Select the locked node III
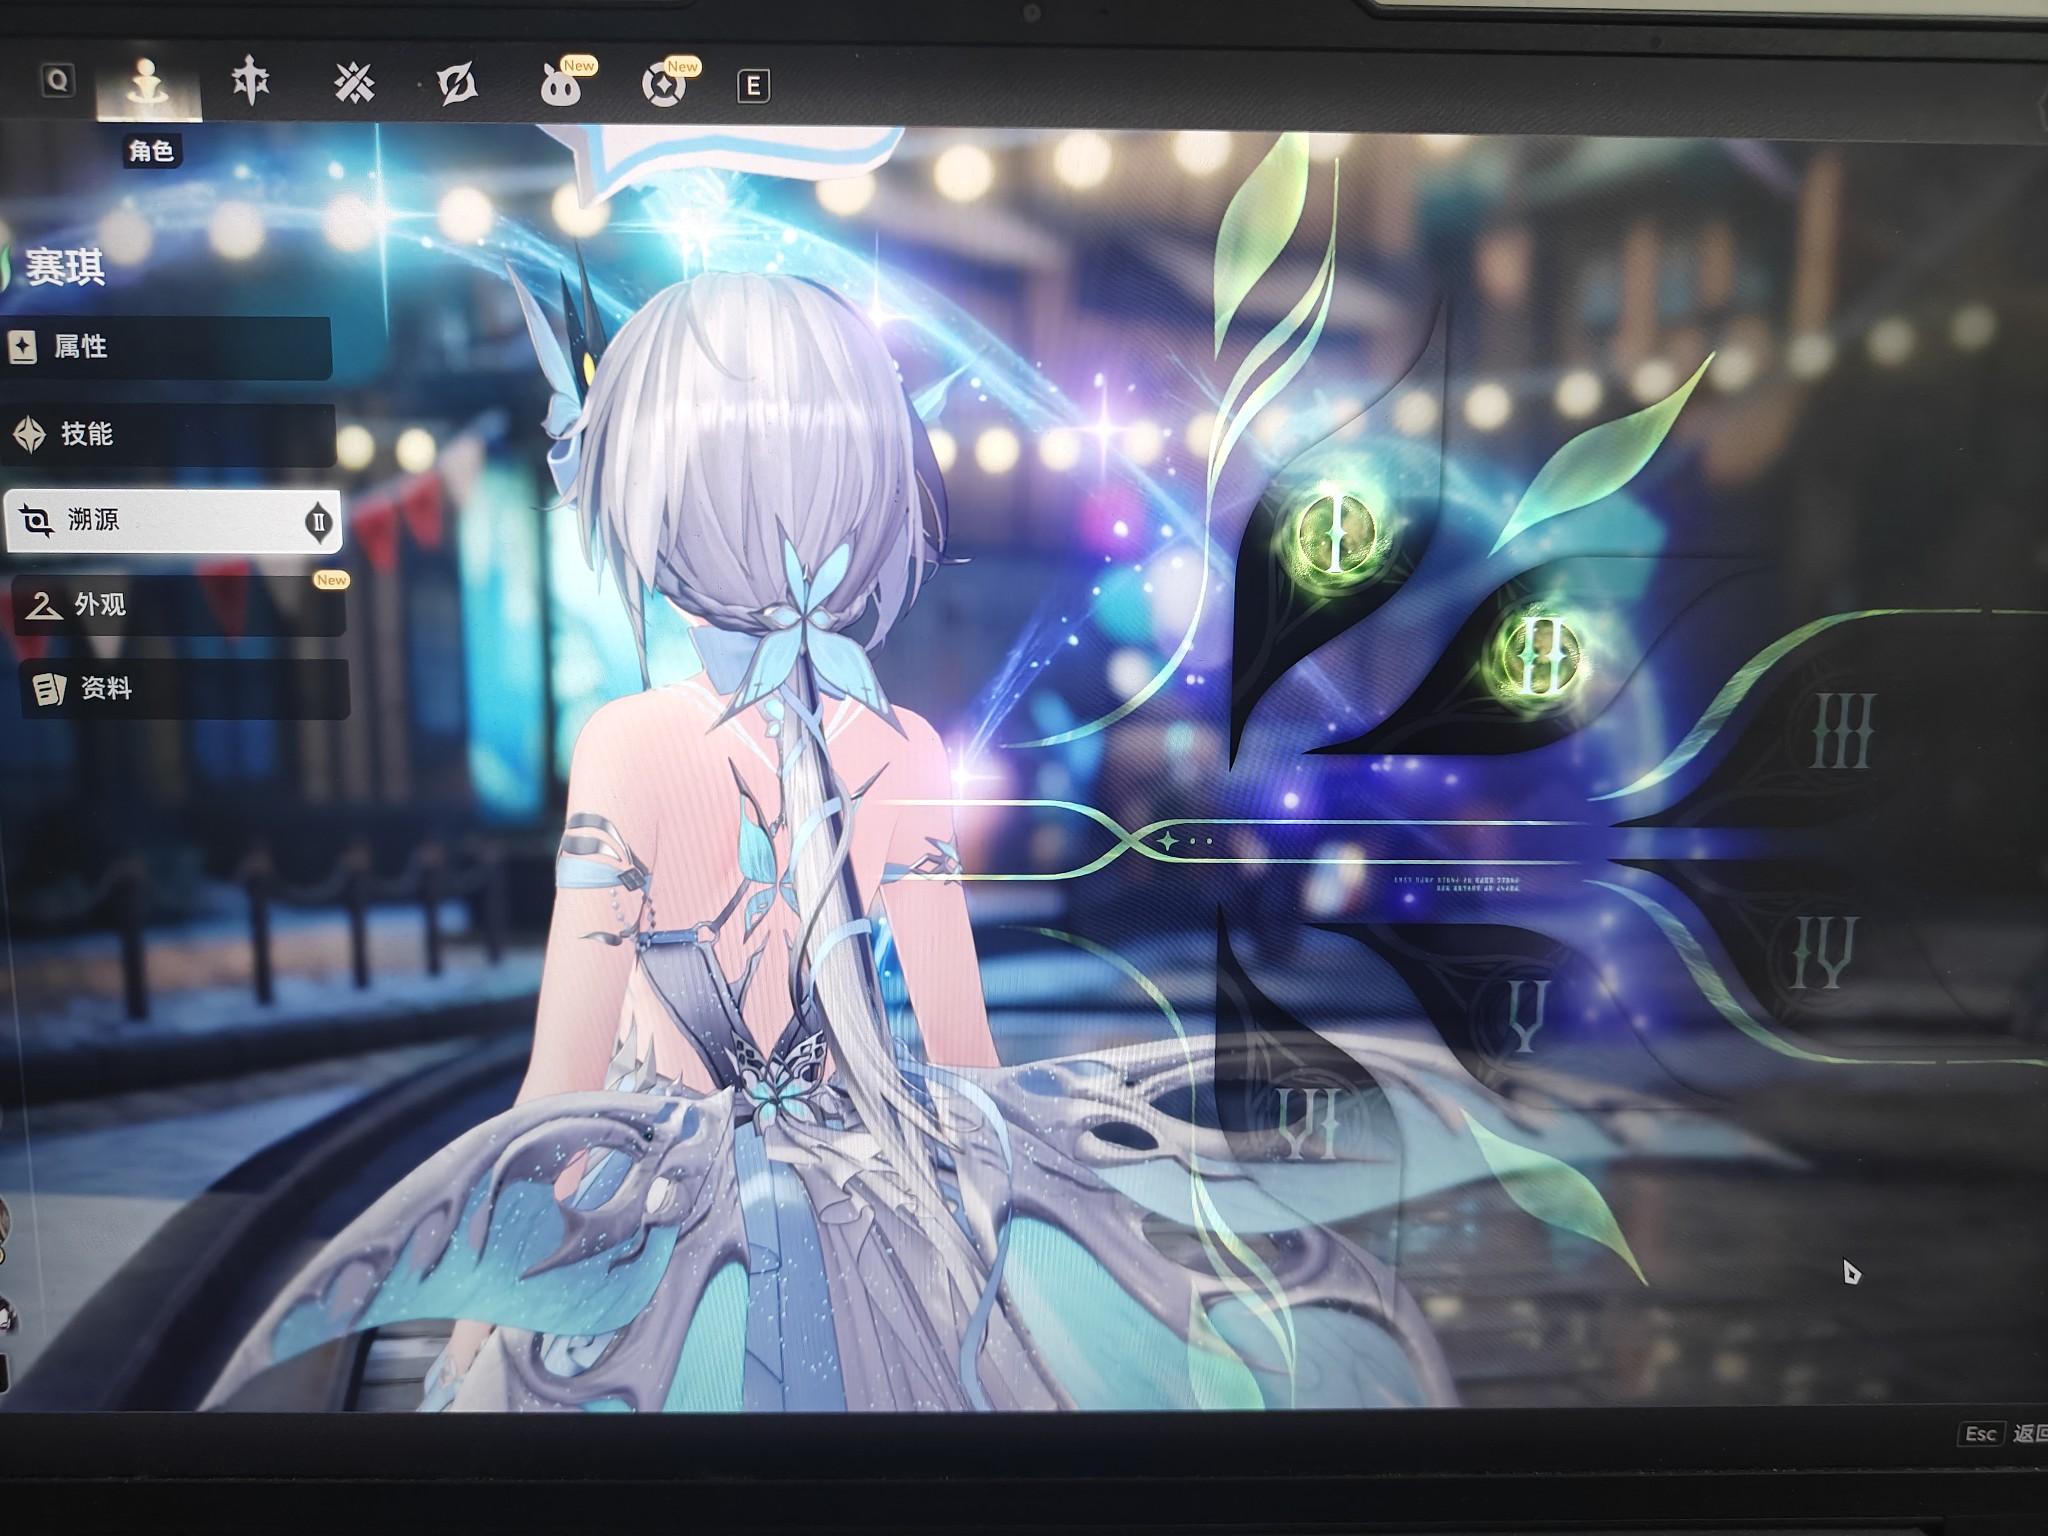 pyautogui.click(x=1842, y=733)
